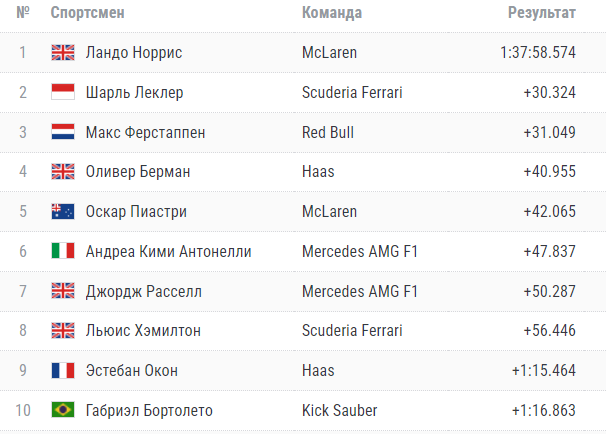The width and height of the screenshot is (606, 434).
Task: Open driver Ландо Норрис's name
Action: click(x=134, y=53)
